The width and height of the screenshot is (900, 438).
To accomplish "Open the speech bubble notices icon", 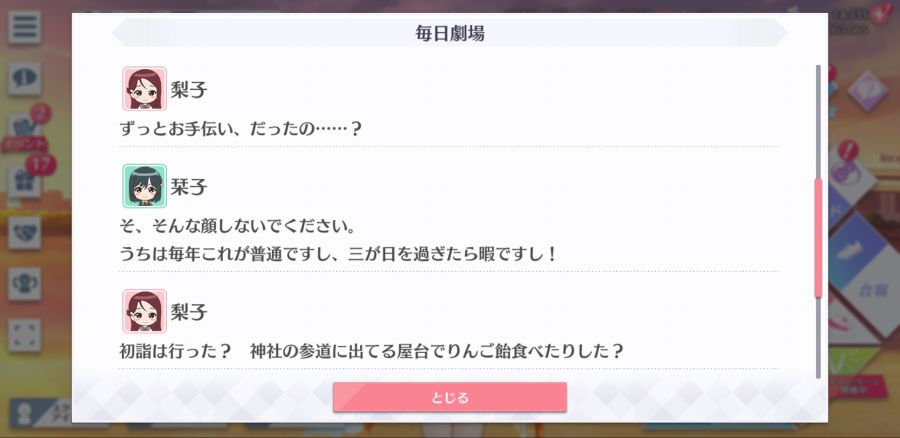I will coord(24,79).
